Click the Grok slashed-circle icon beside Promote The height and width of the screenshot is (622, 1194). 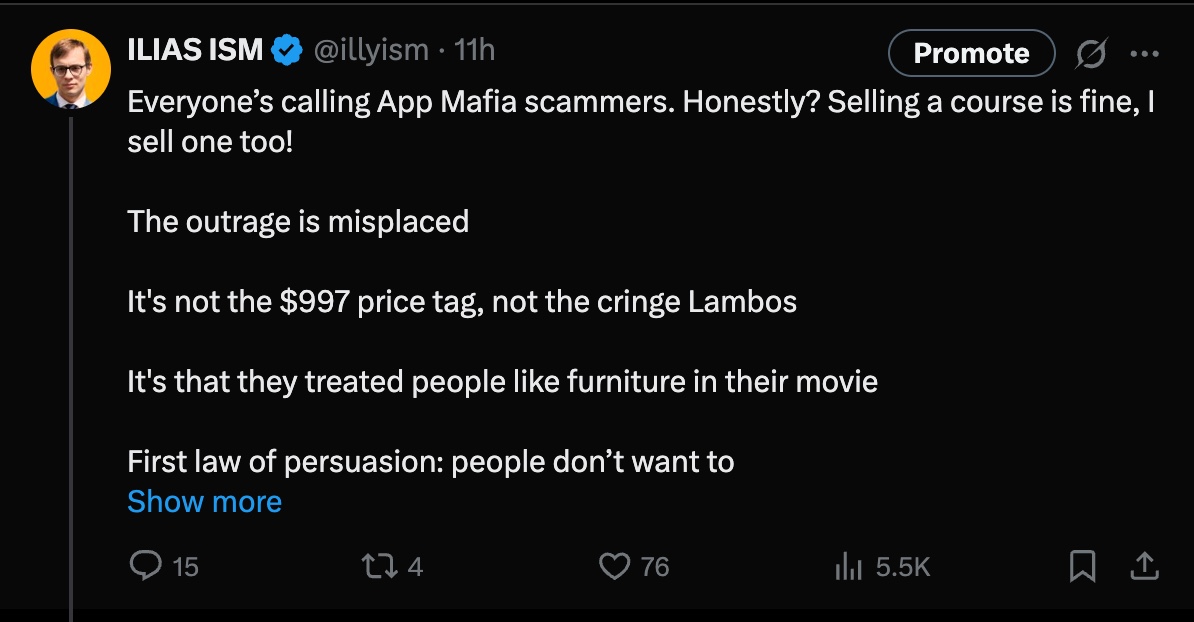(1091, 53)
